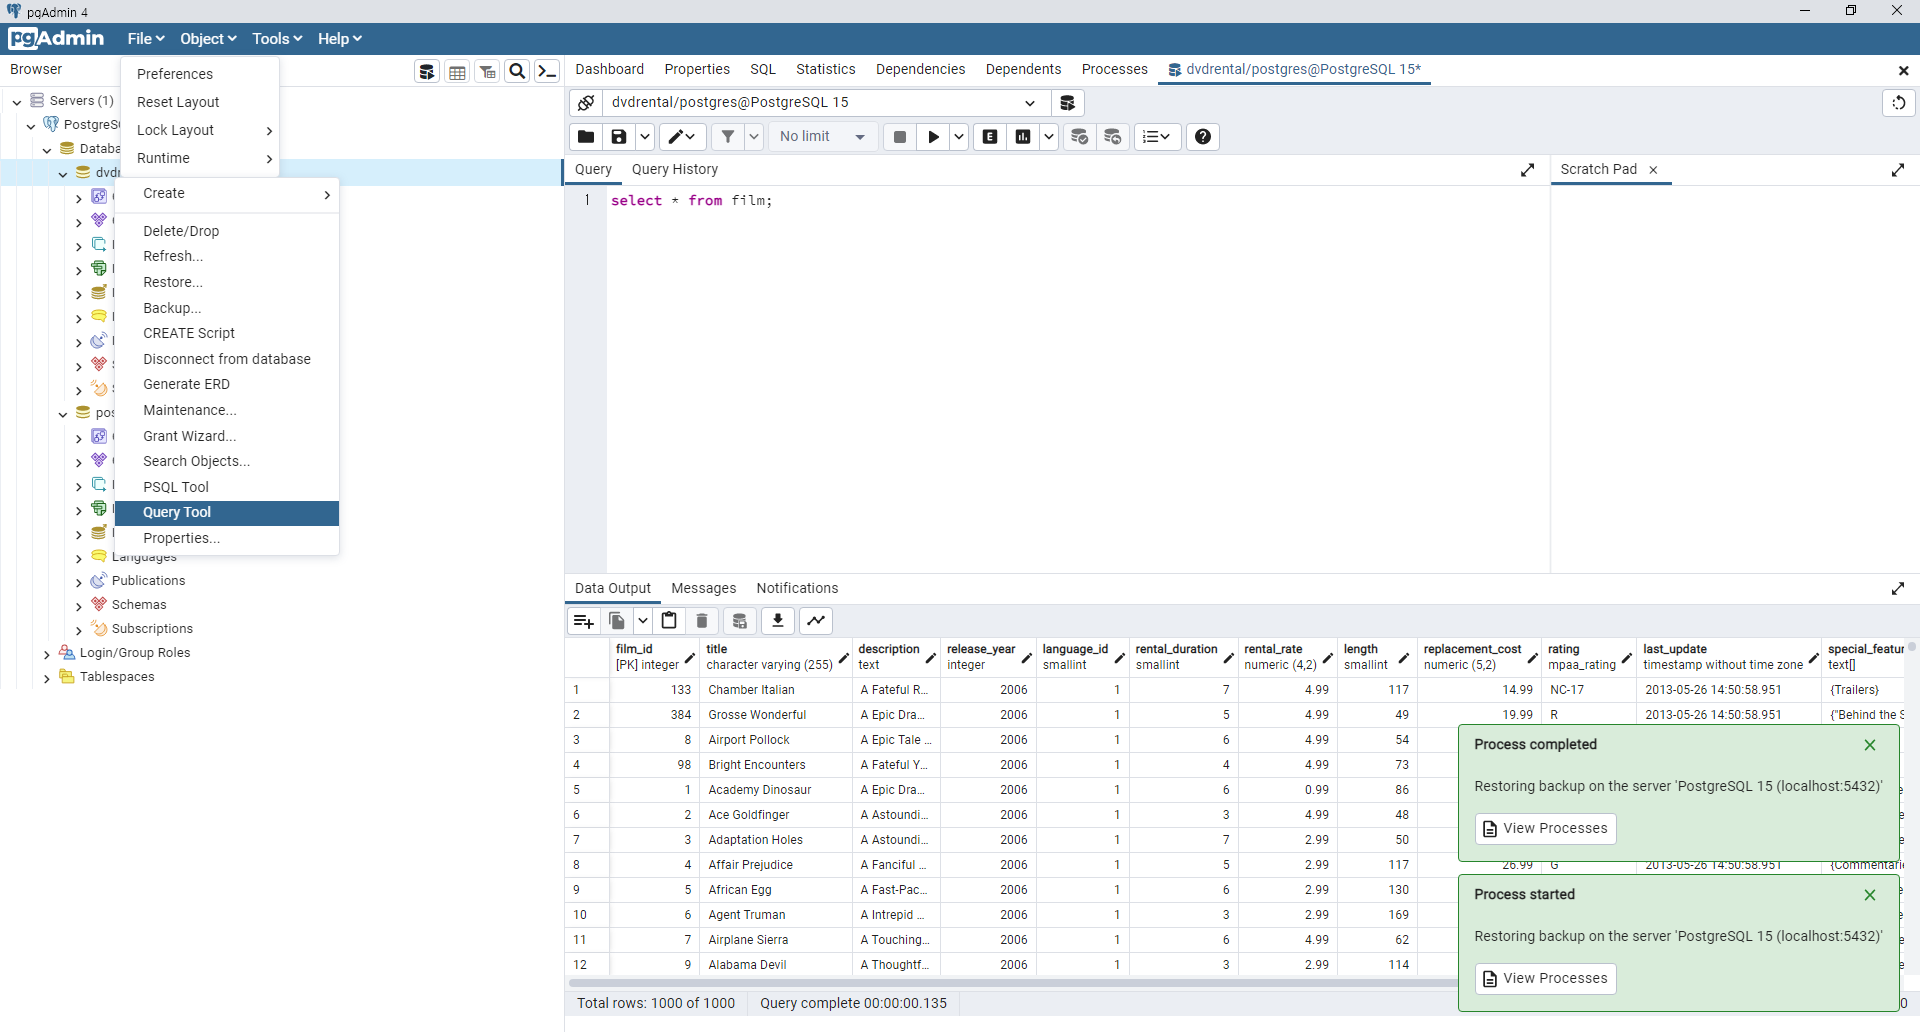1920x1032 pixels.
Task: Open the Filter options dropdown arrow
Action: 754,137
